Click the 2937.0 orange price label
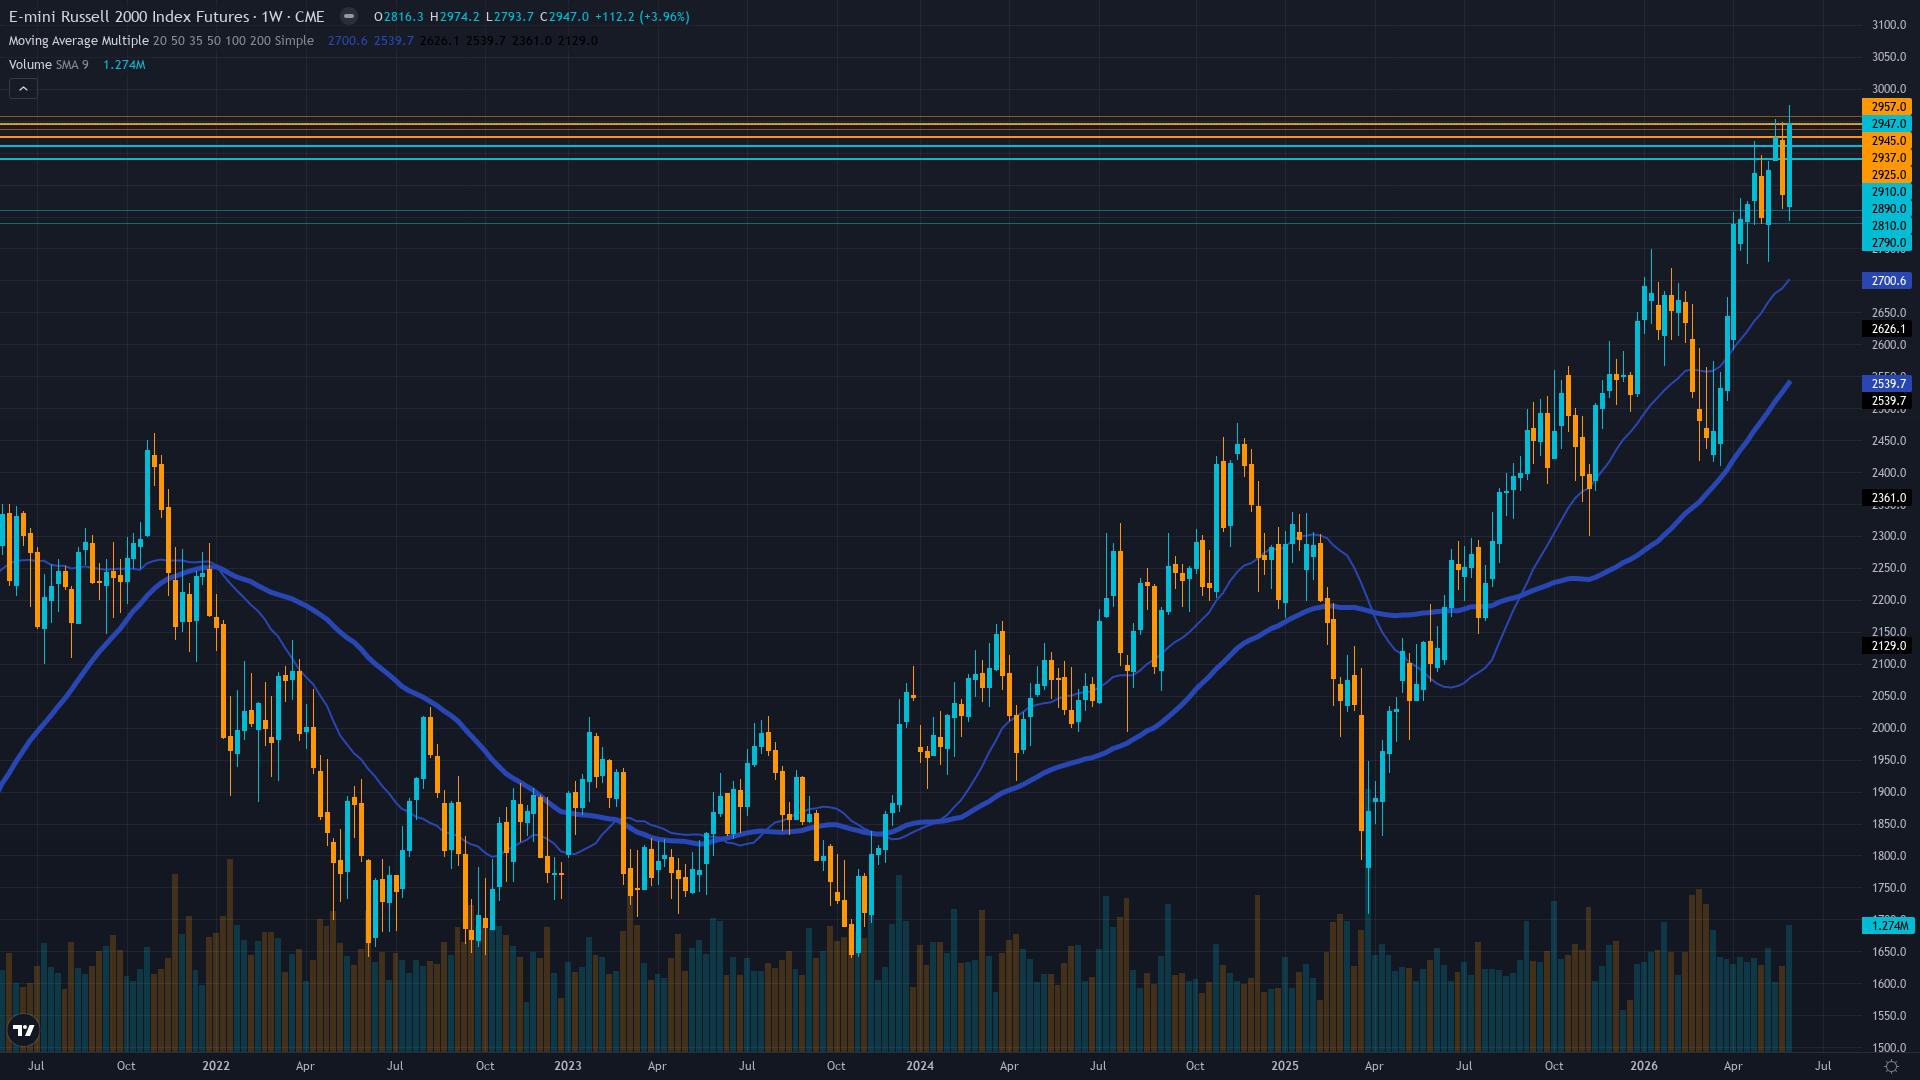The width and height of the screenshot is (1920, 1080). click(x=1887, y=158)
